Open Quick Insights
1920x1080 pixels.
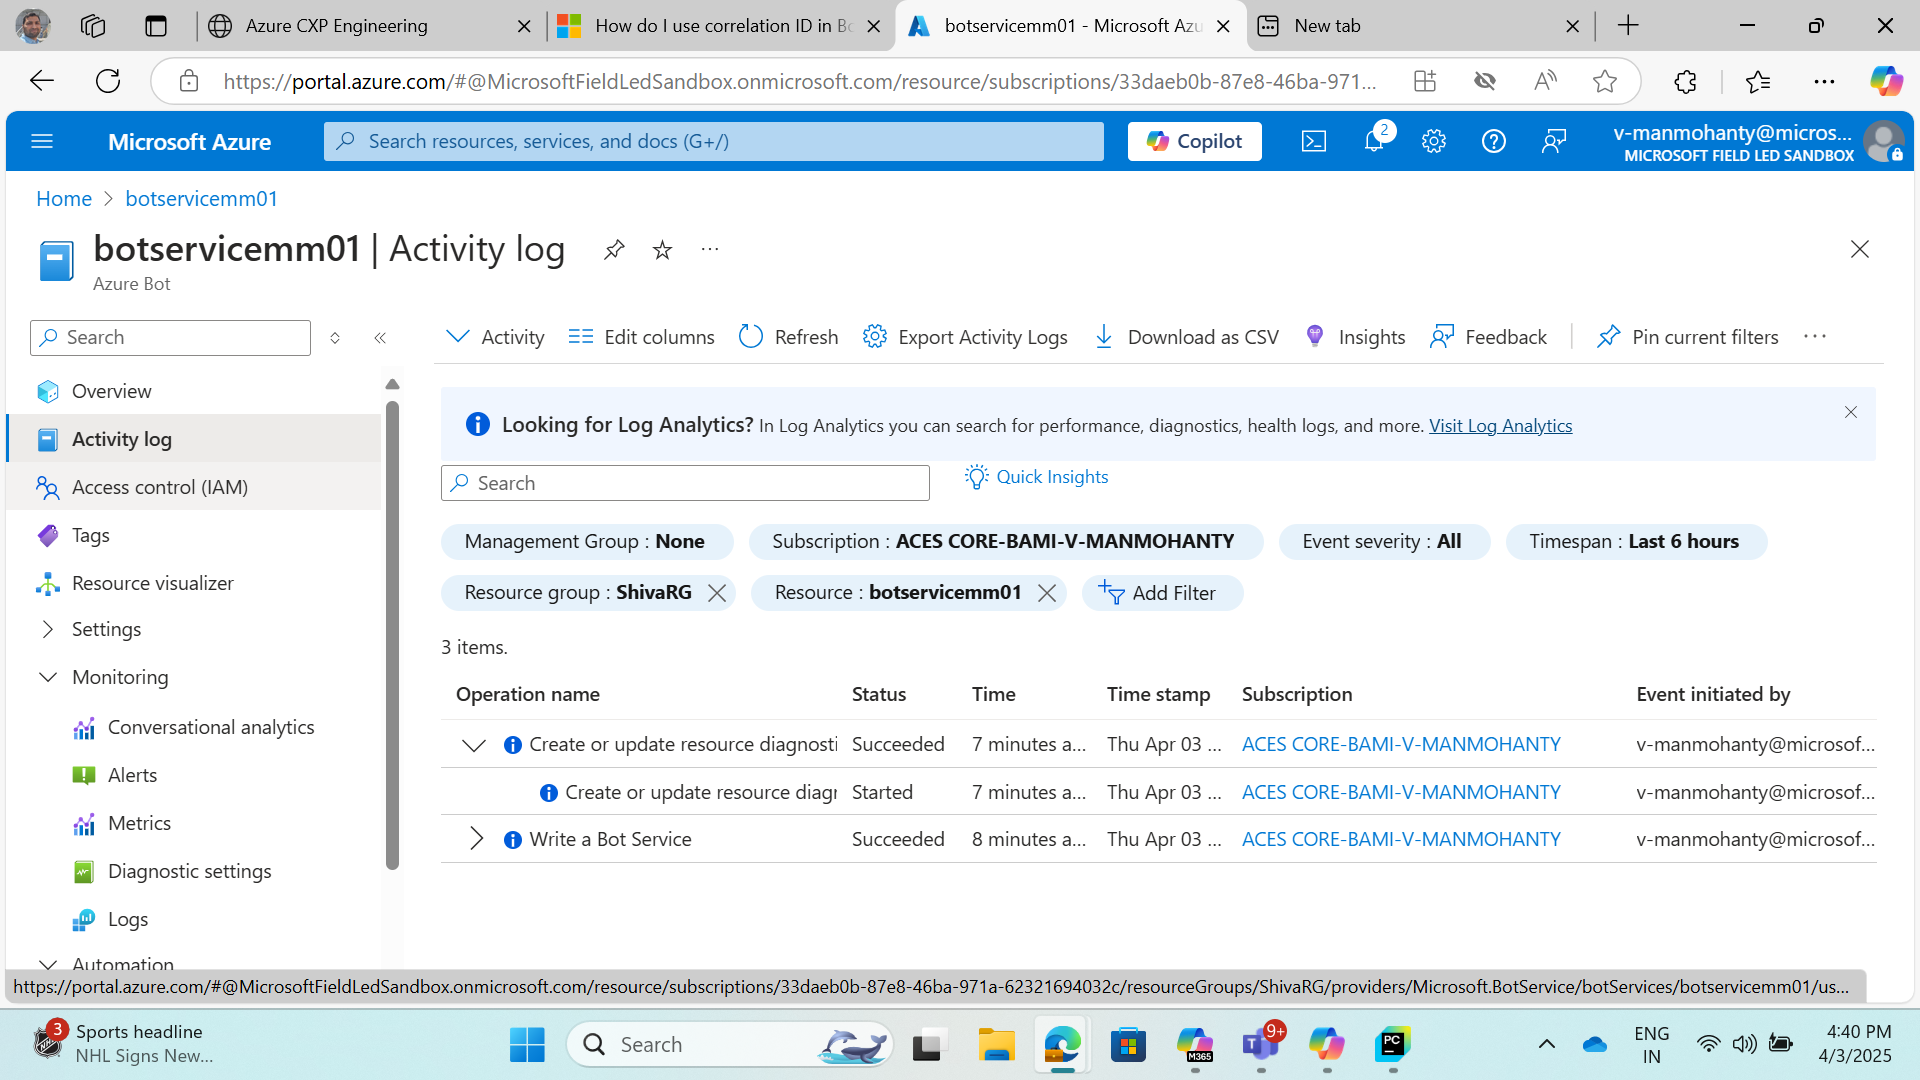1037,477
